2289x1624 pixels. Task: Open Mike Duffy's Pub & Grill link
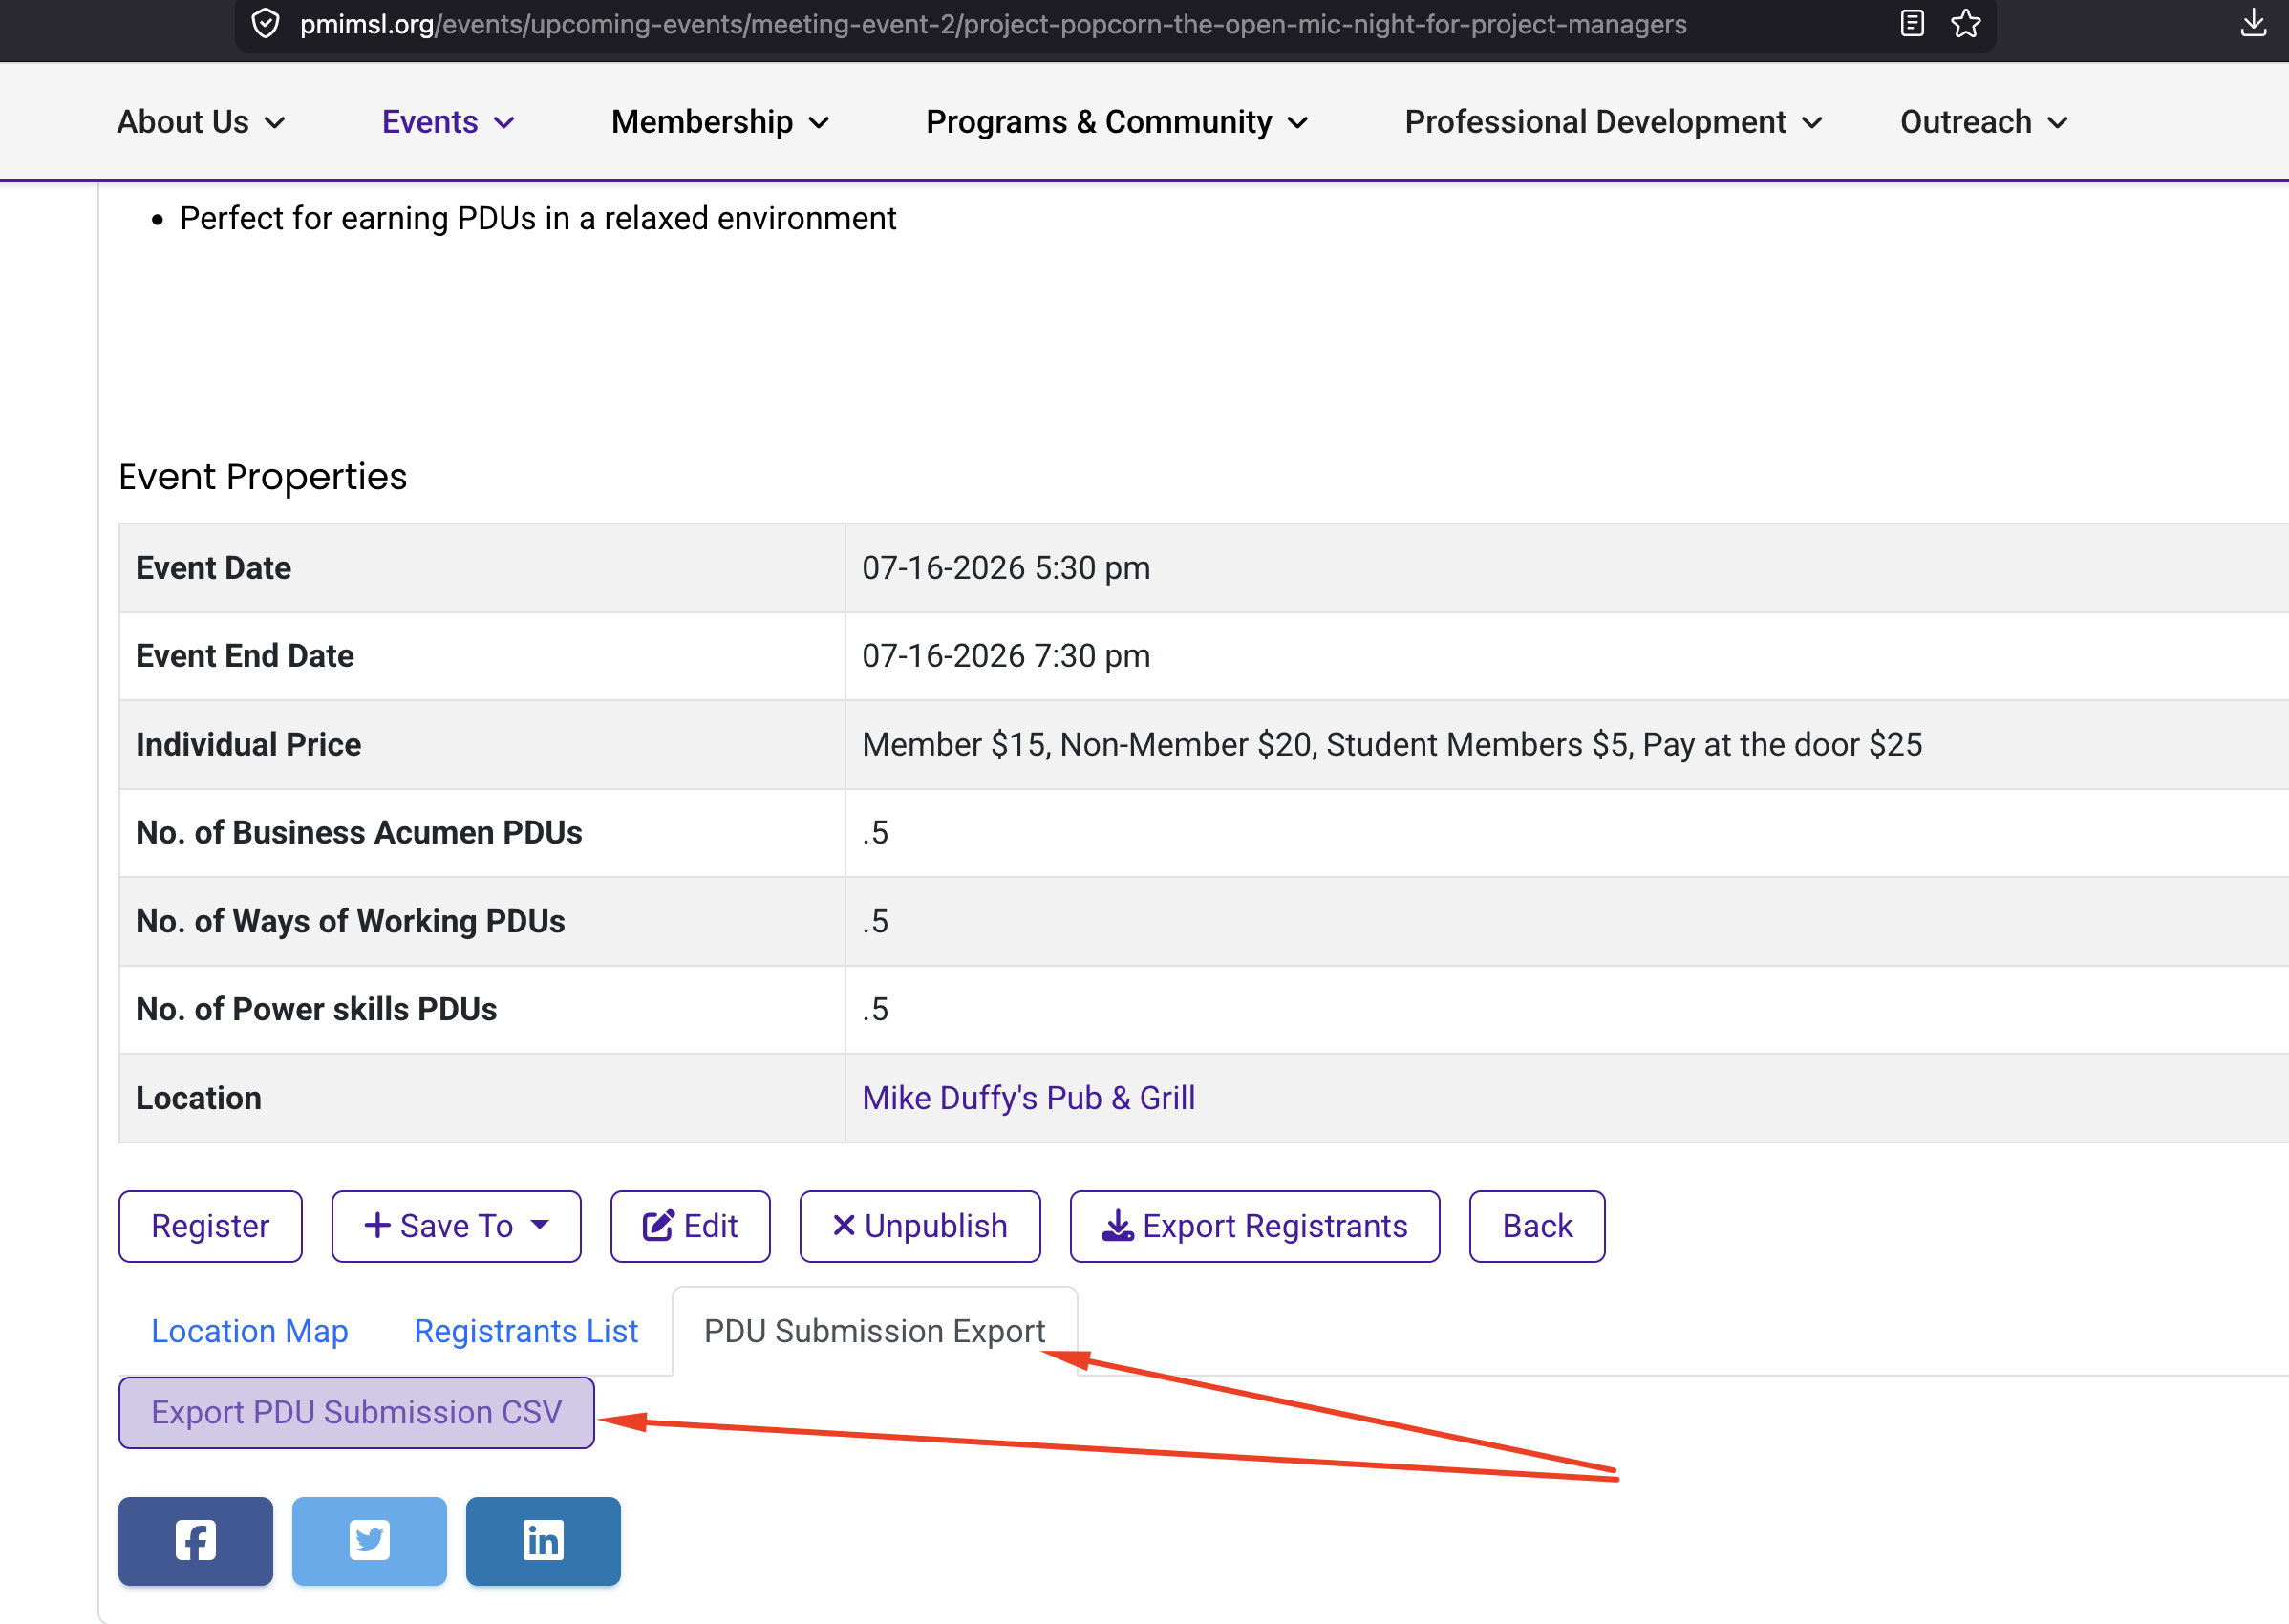click(x=1029, y=1098)
